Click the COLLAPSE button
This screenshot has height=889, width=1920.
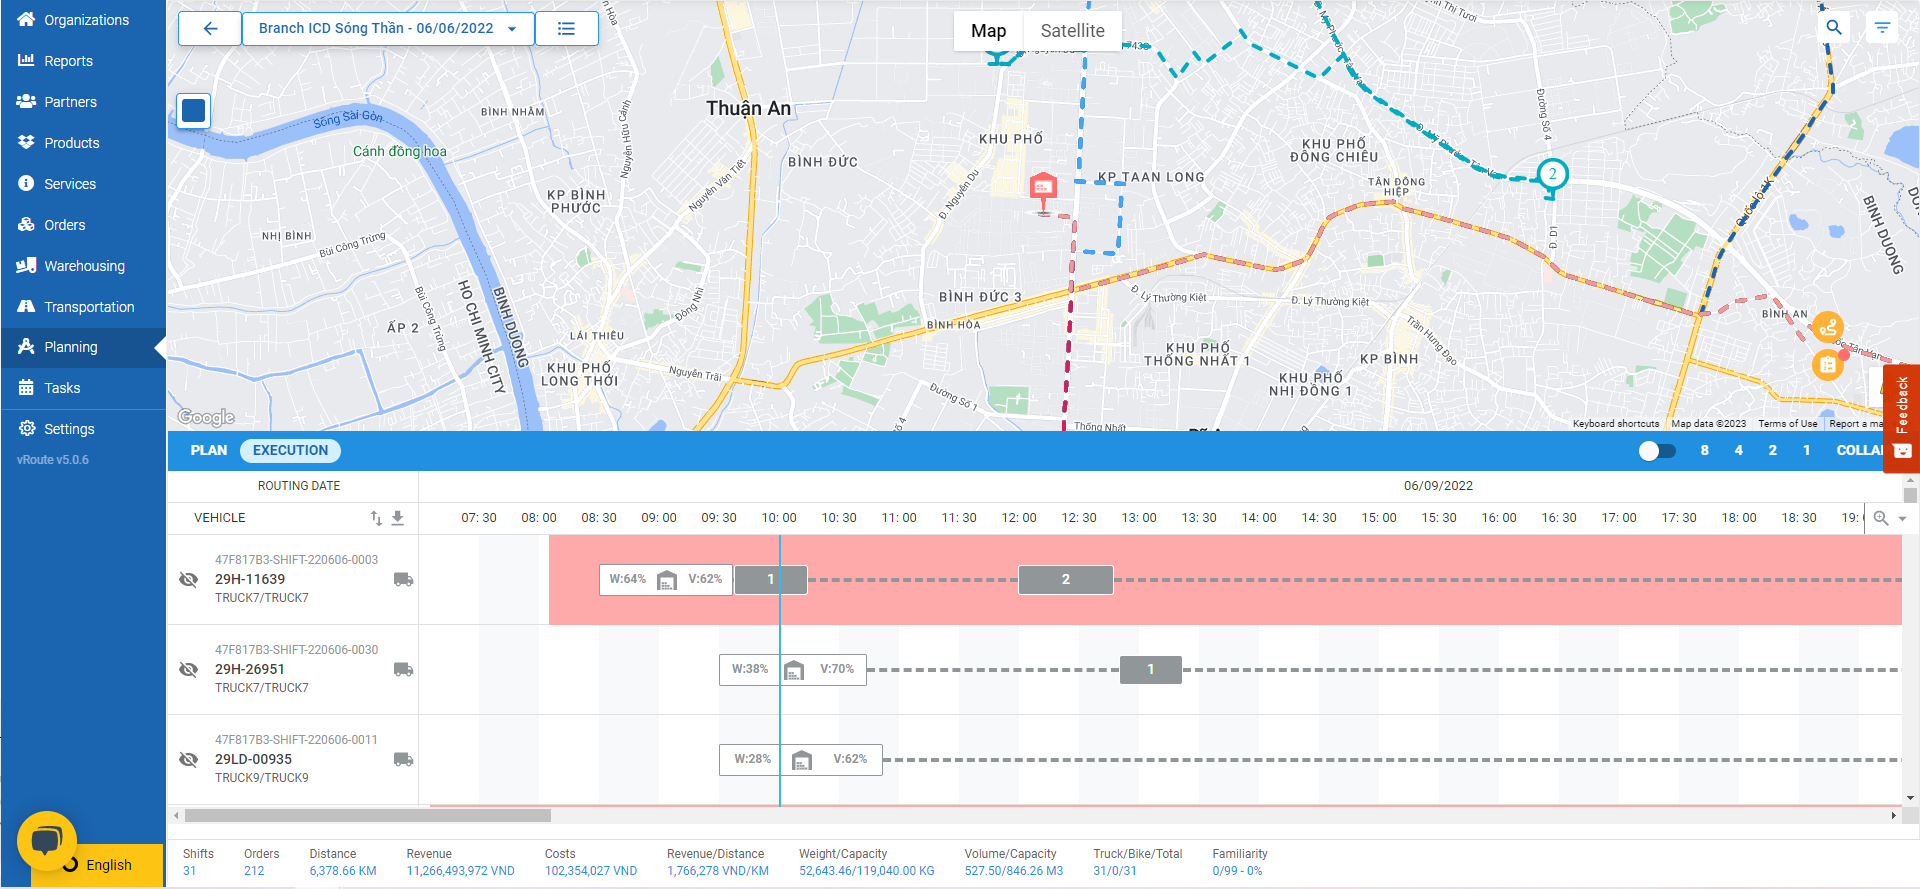coord(1860,451)
